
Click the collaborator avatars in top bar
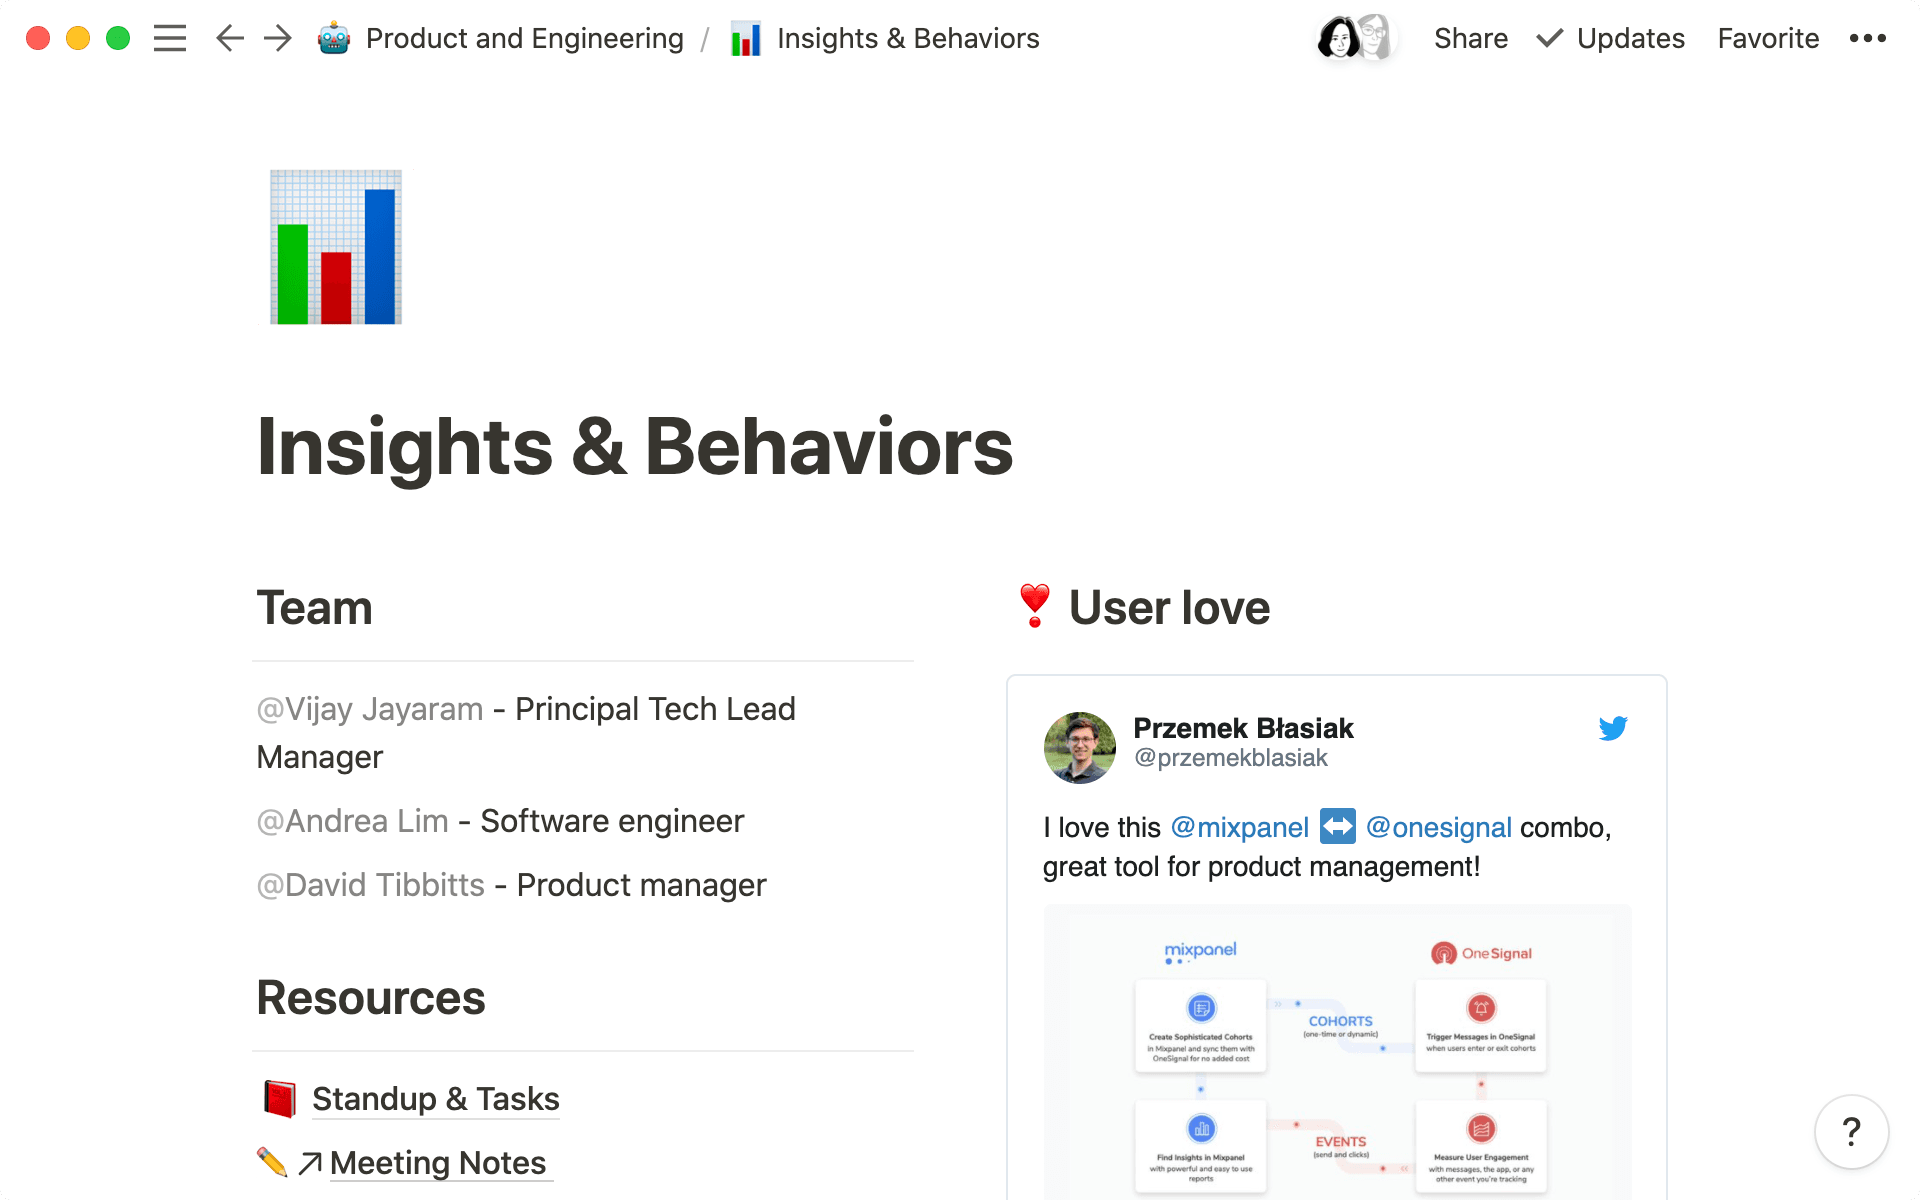point(1355,38)
